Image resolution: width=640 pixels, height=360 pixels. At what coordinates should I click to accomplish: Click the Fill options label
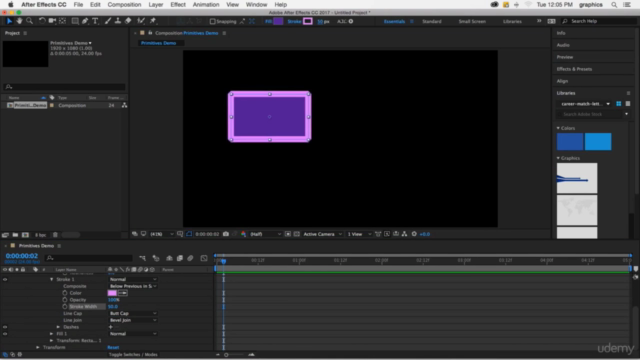tap(268, 21)
